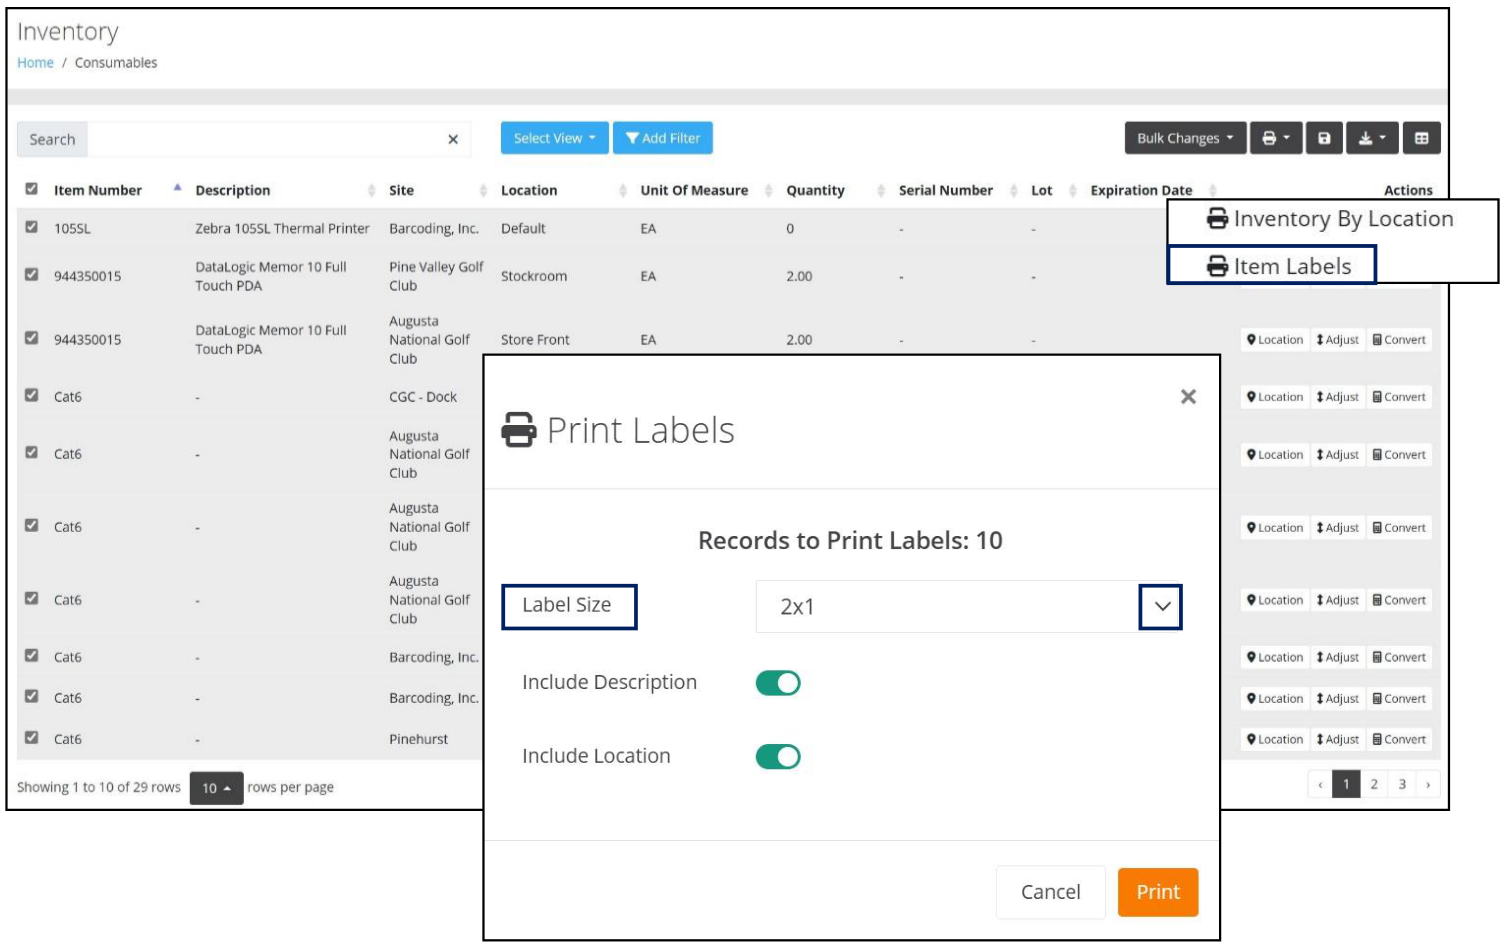The width and height of the screenshot is (1506, 948).
Task: Open the Label Size 2x1 dropdown
Action: point(968,606)
